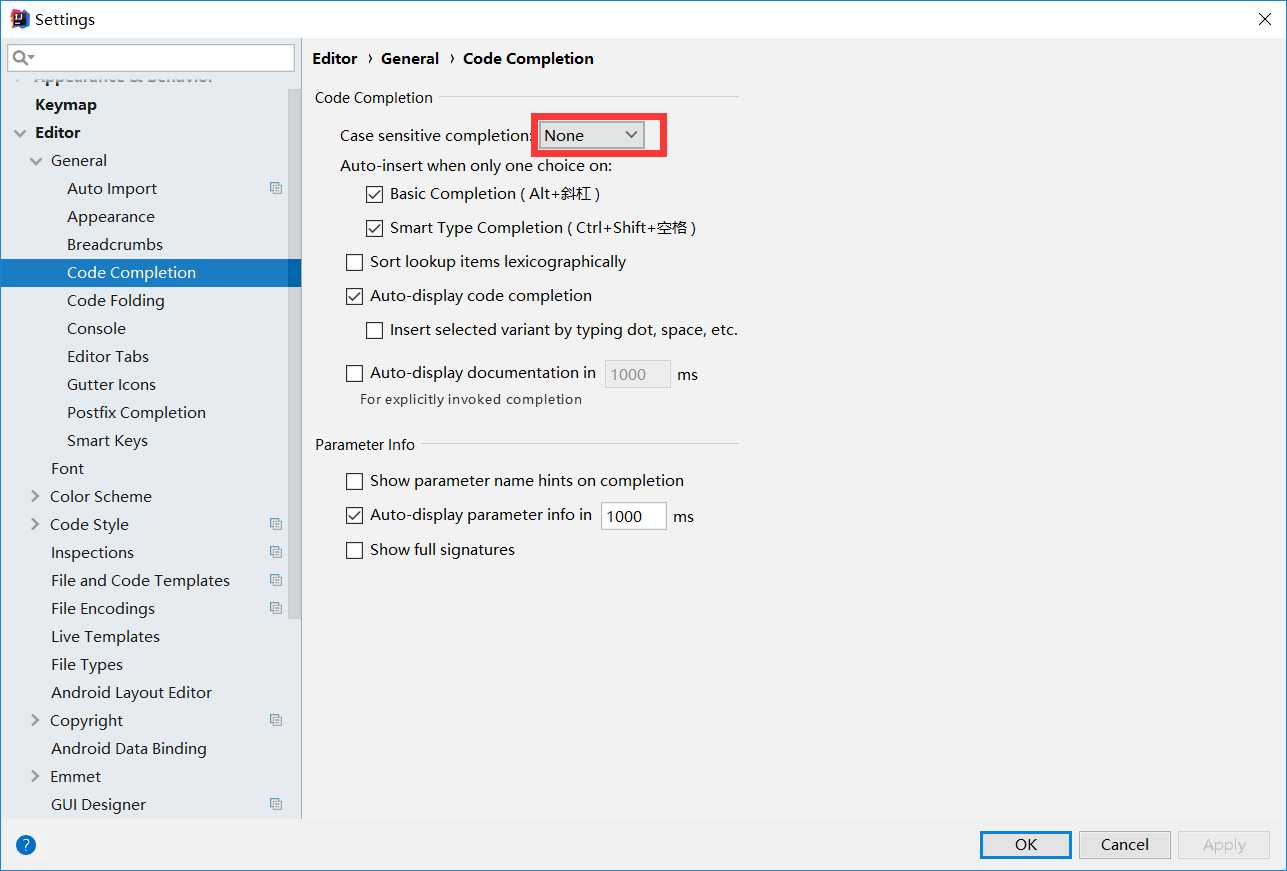Click the Cancel button
The width and height of the screenshot is (1287, 871).
1124,844
